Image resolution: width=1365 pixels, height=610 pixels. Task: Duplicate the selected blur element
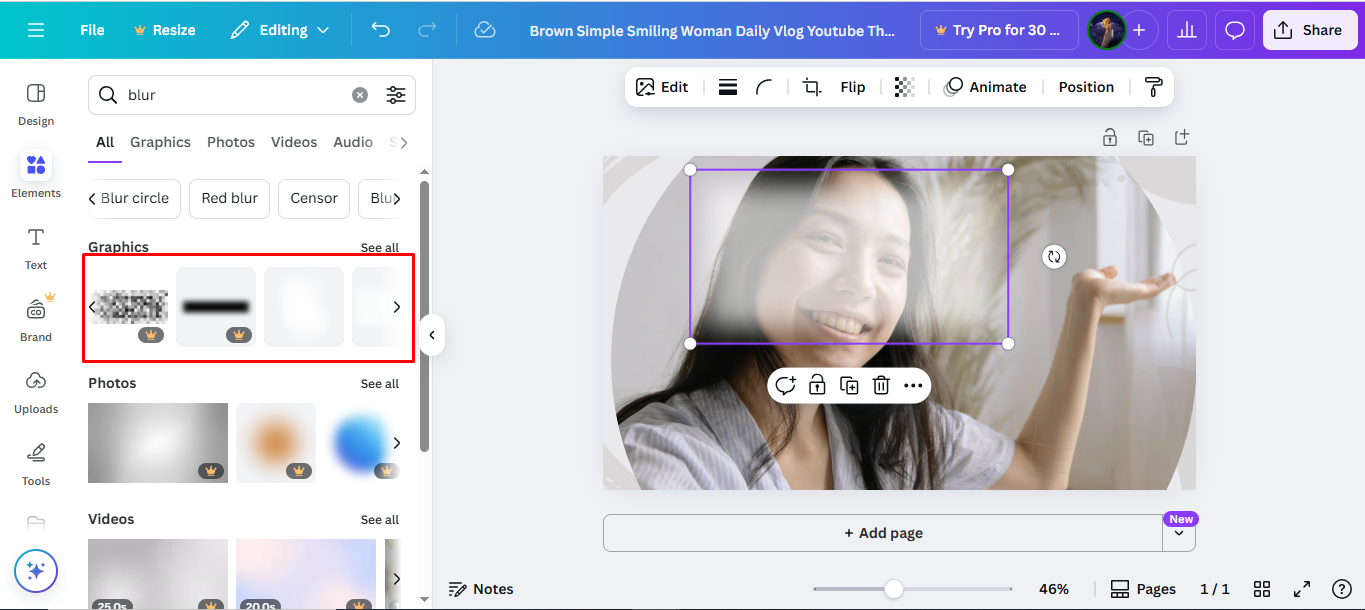pos(848,385)
